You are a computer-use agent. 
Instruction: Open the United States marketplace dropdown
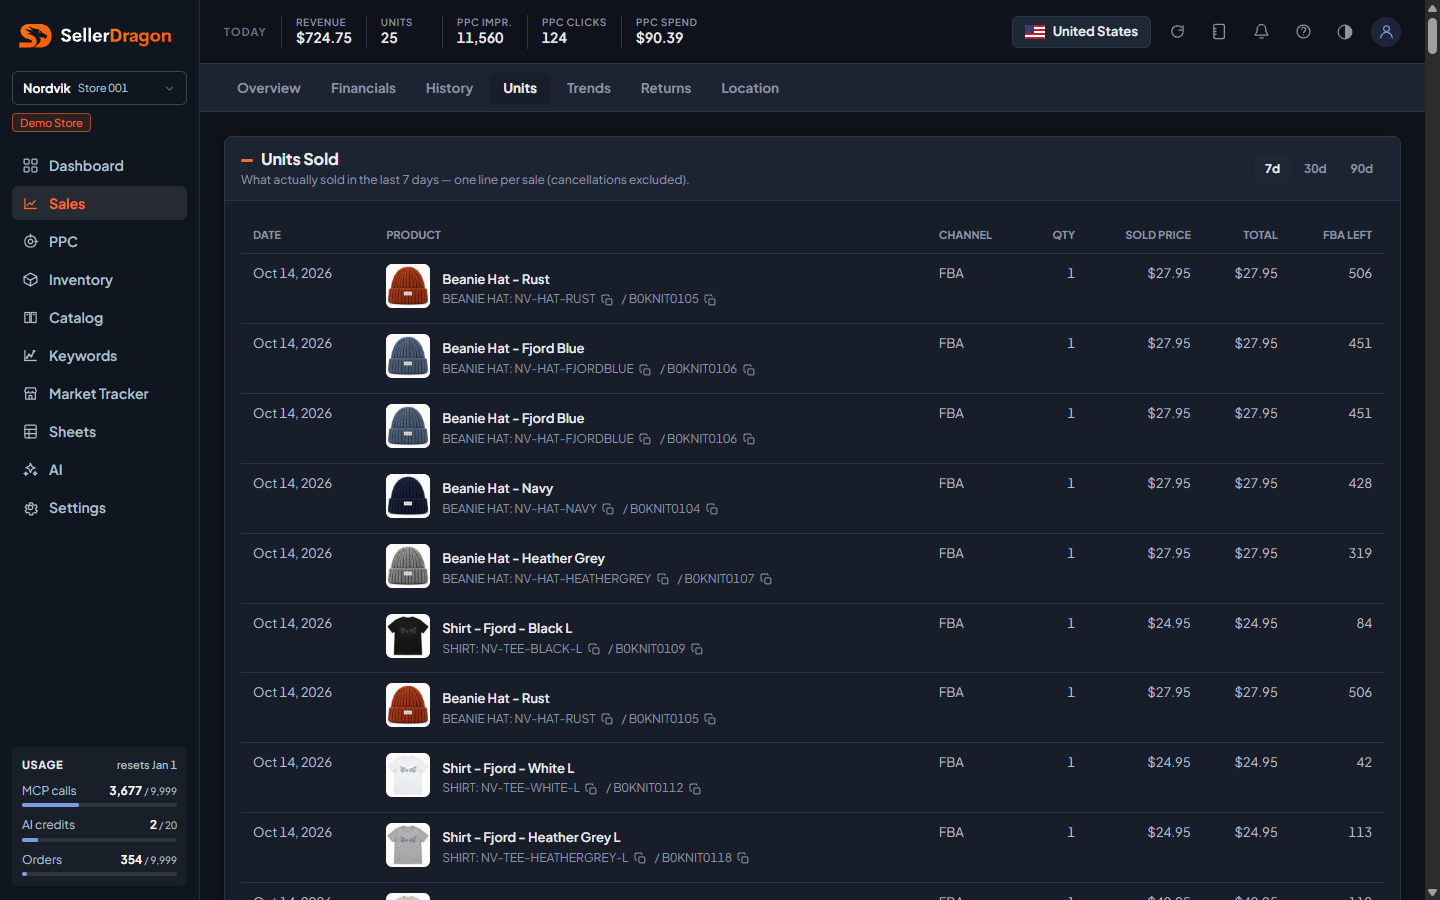1081,32
